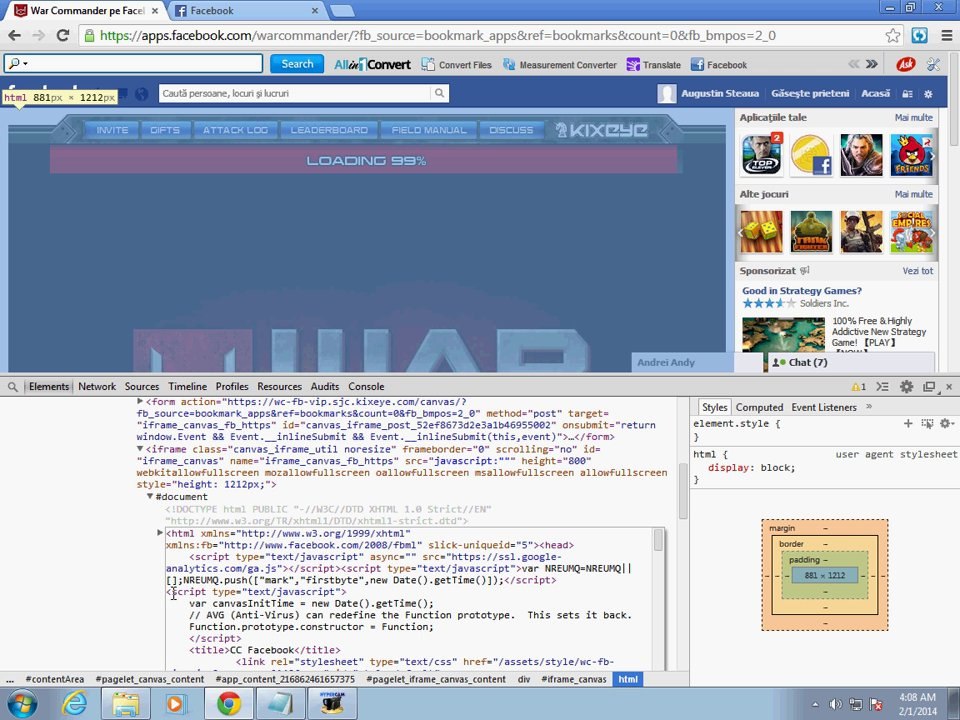Bookmark this page with the star icon
The height and width of the screenshot is (720, 960).
[893, 36]
